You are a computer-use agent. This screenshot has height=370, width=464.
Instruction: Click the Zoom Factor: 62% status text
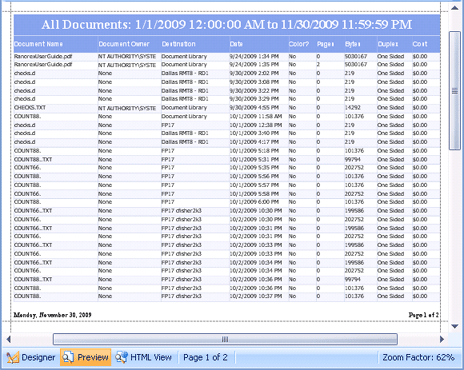(x=418, y=357)
